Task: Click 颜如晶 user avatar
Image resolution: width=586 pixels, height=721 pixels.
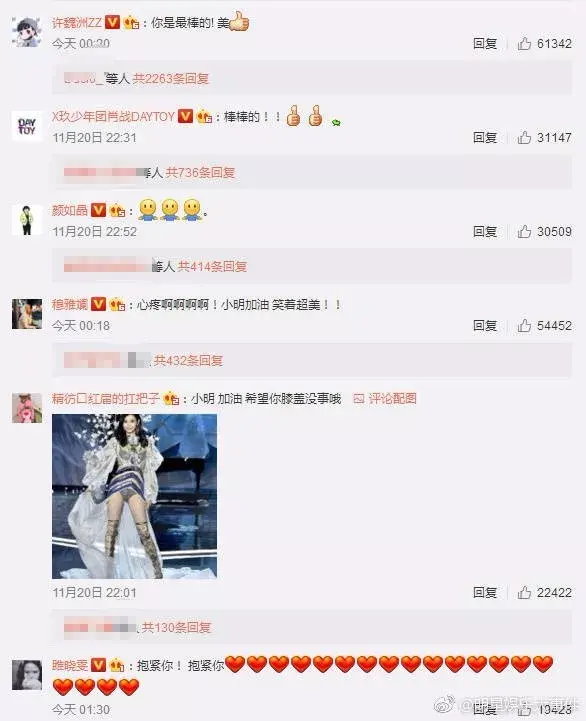Action: (x=27, y=220)
